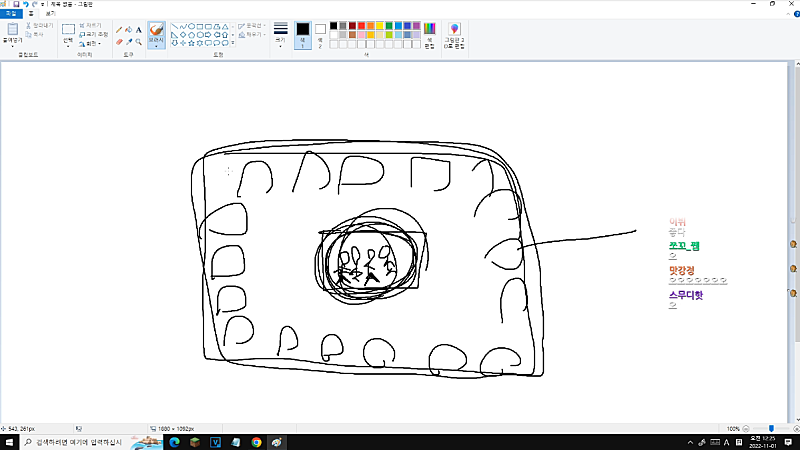Image resolution: width=800 pixels, height=450 pixels.
Task: Select the Eraser tool
Action: pyautogui.click(x=119, y=42)
